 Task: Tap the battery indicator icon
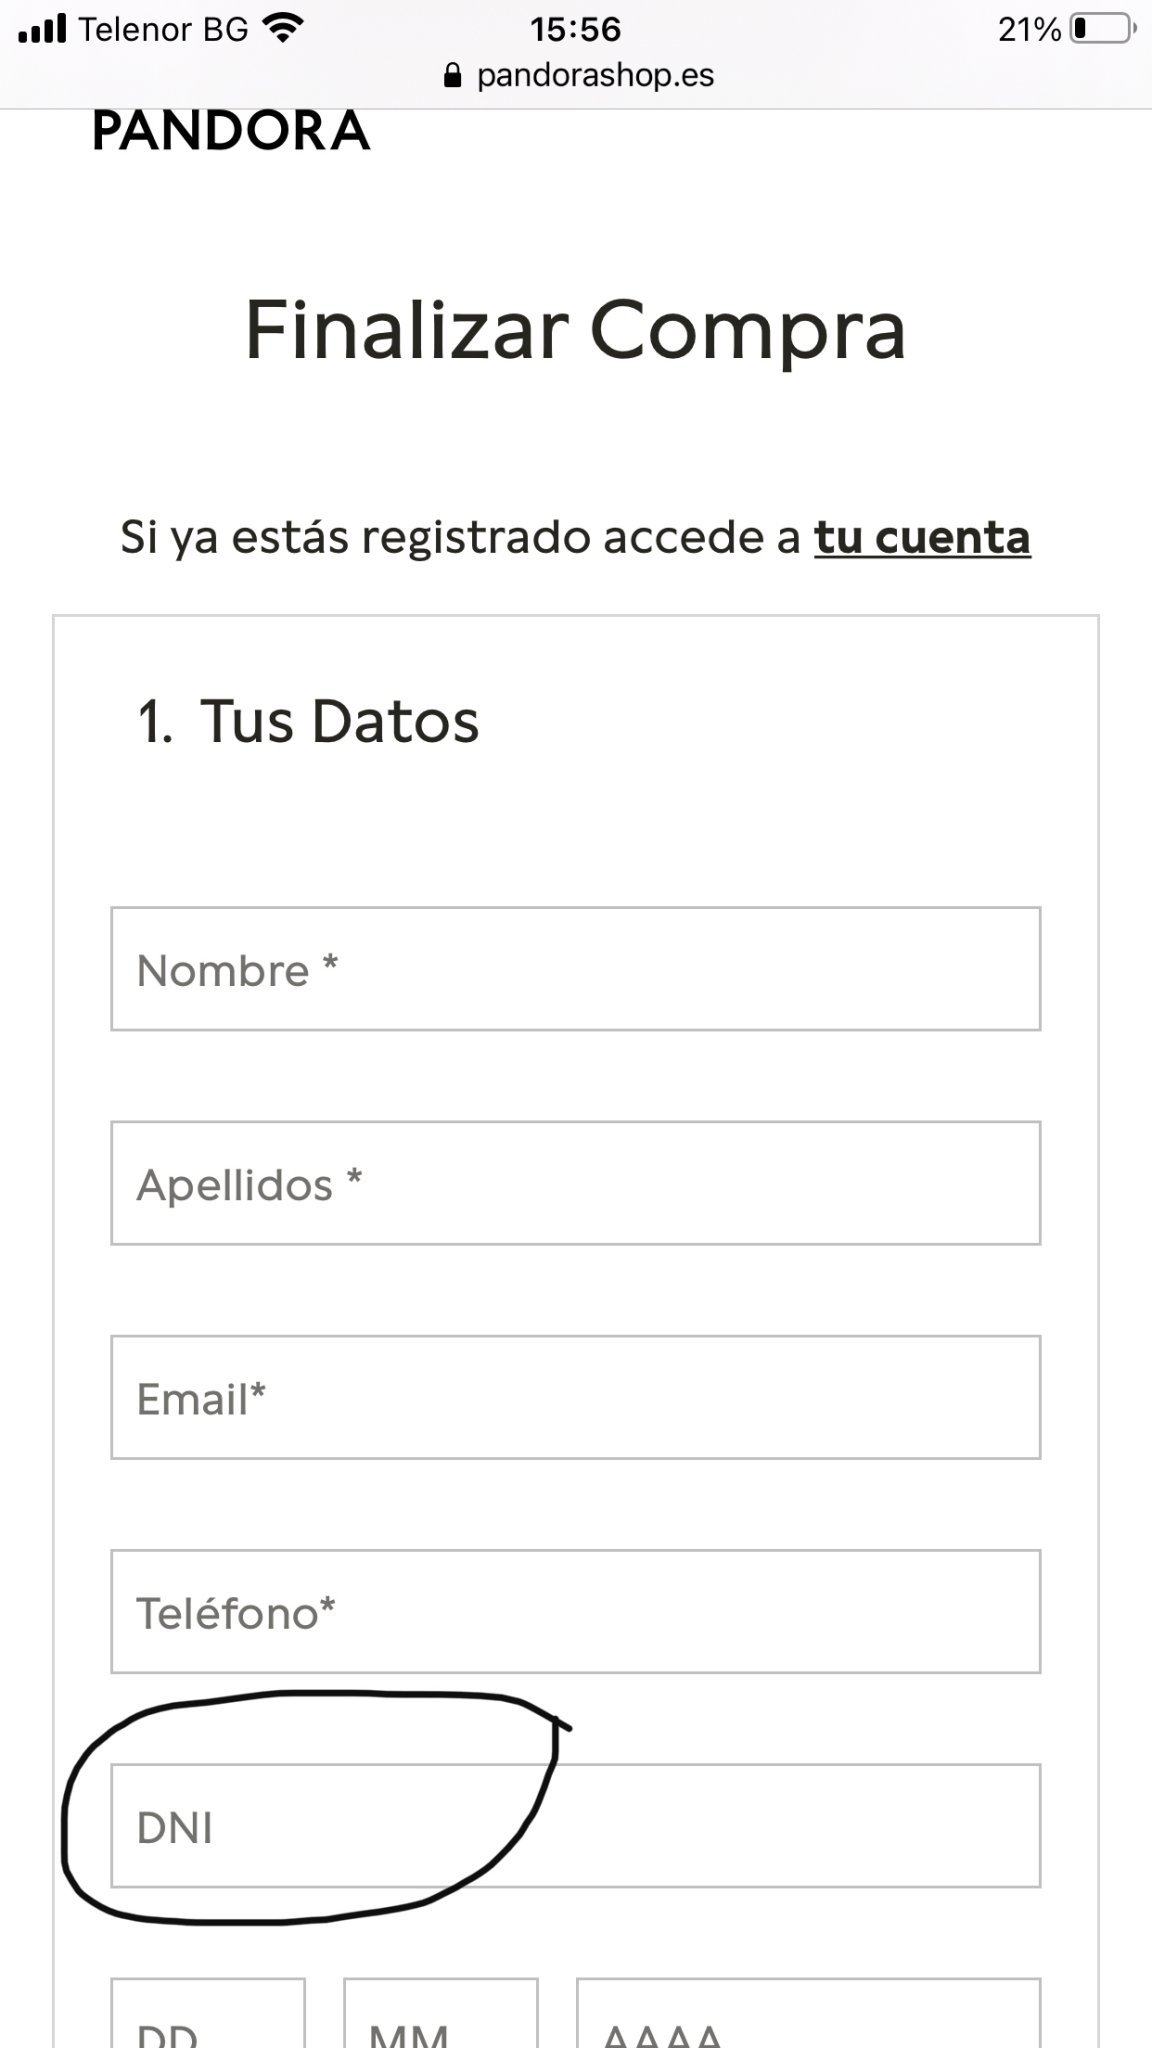click(1102, 29)
